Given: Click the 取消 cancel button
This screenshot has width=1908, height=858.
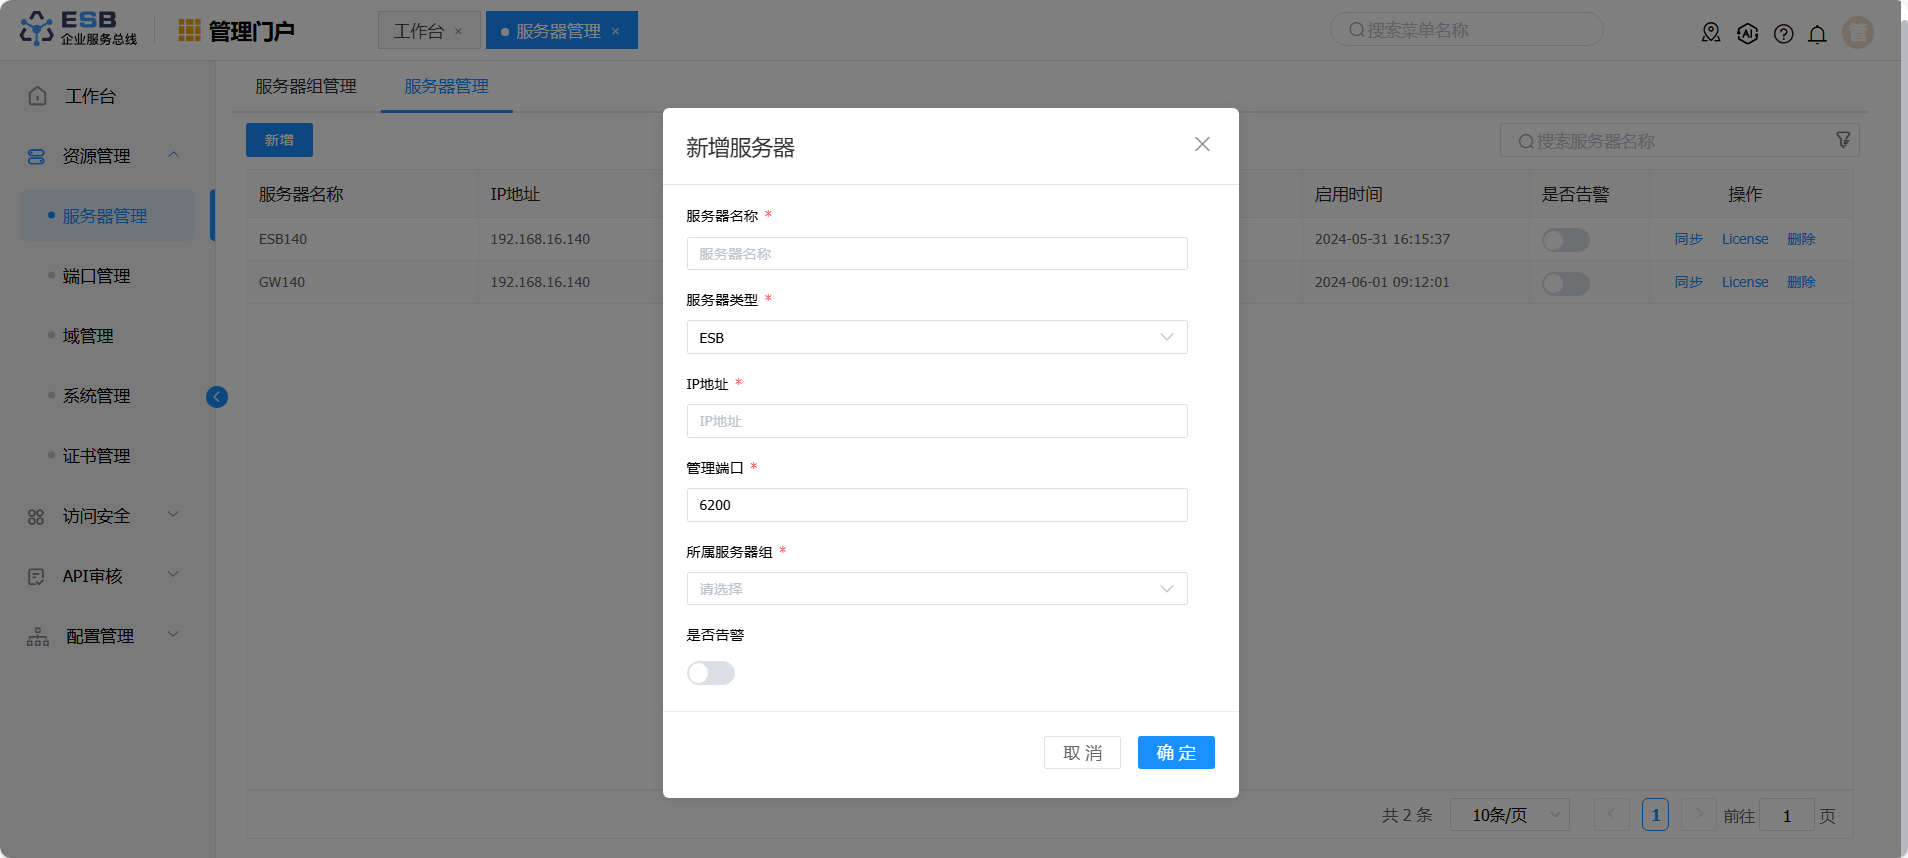Looking at the screenshot, I should (1082, 753).
